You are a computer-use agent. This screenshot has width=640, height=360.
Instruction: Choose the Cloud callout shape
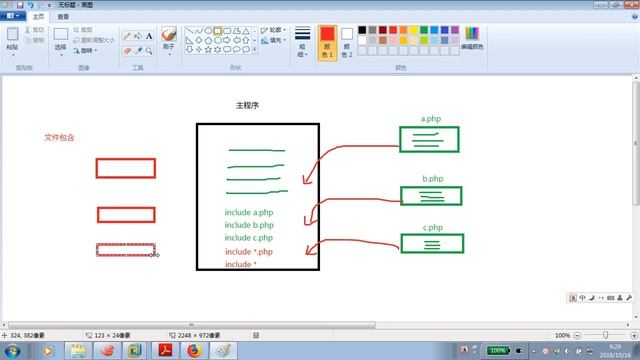pyautogui.click(x=246, y=50)
